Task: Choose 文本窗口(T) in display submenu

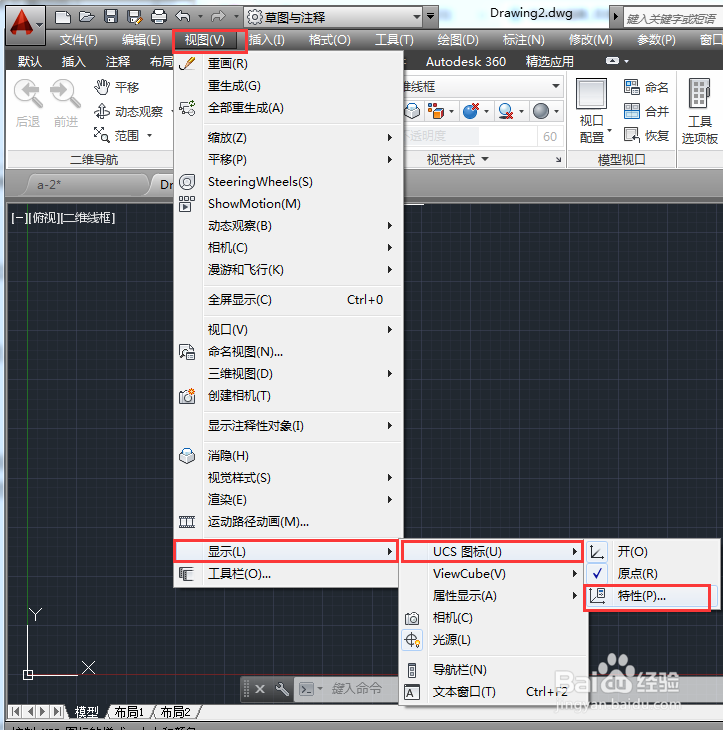Action: 492,692
